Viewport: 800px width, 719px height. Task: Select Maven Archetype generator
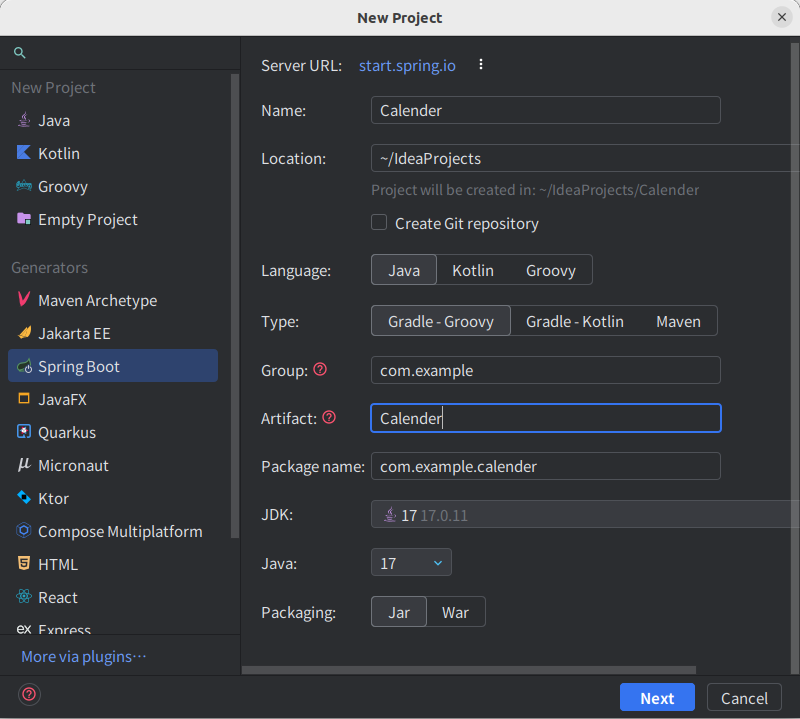(113, 300)
